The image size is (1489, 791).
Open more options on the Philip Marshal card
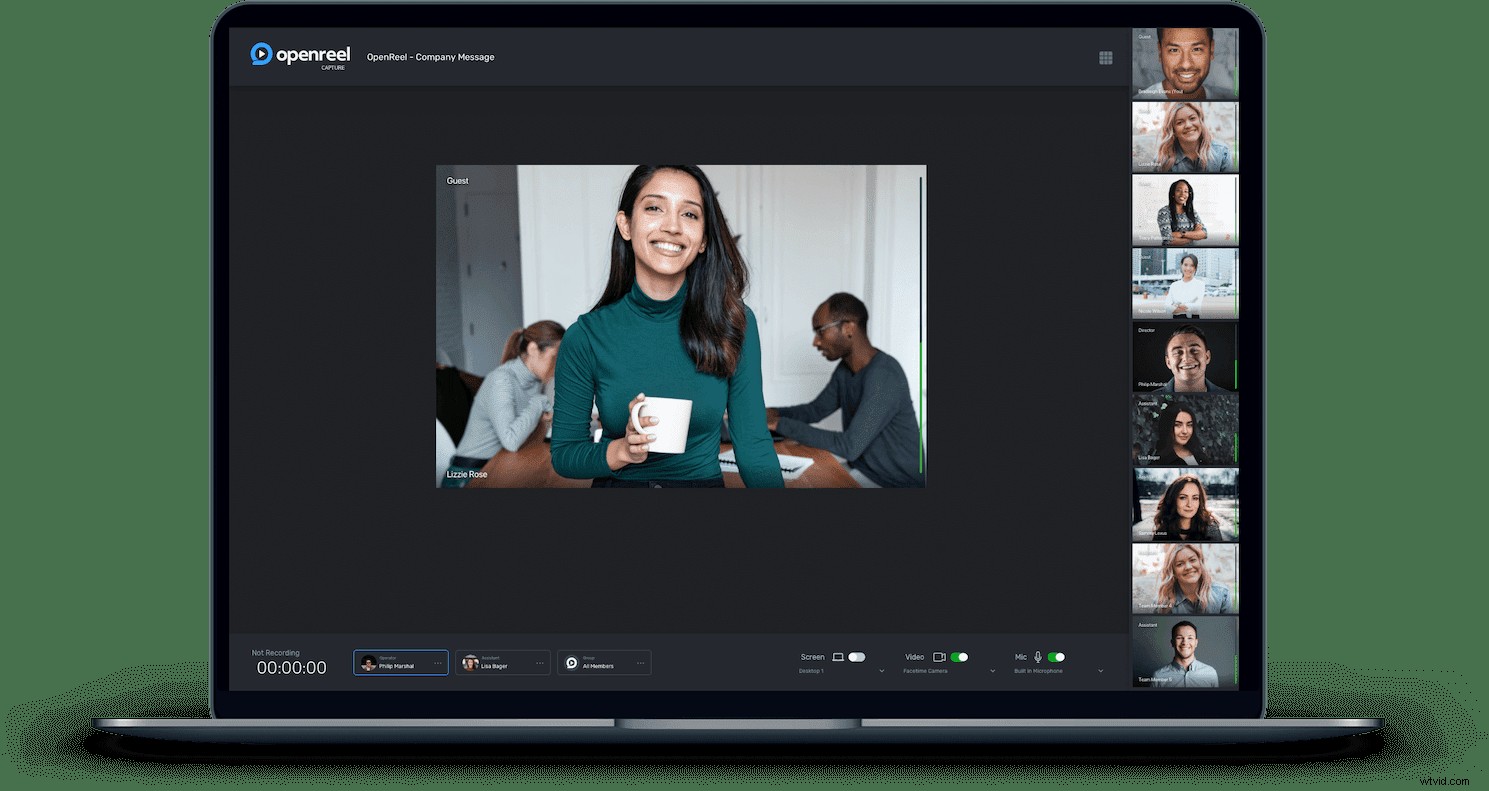tap(438, 662)
